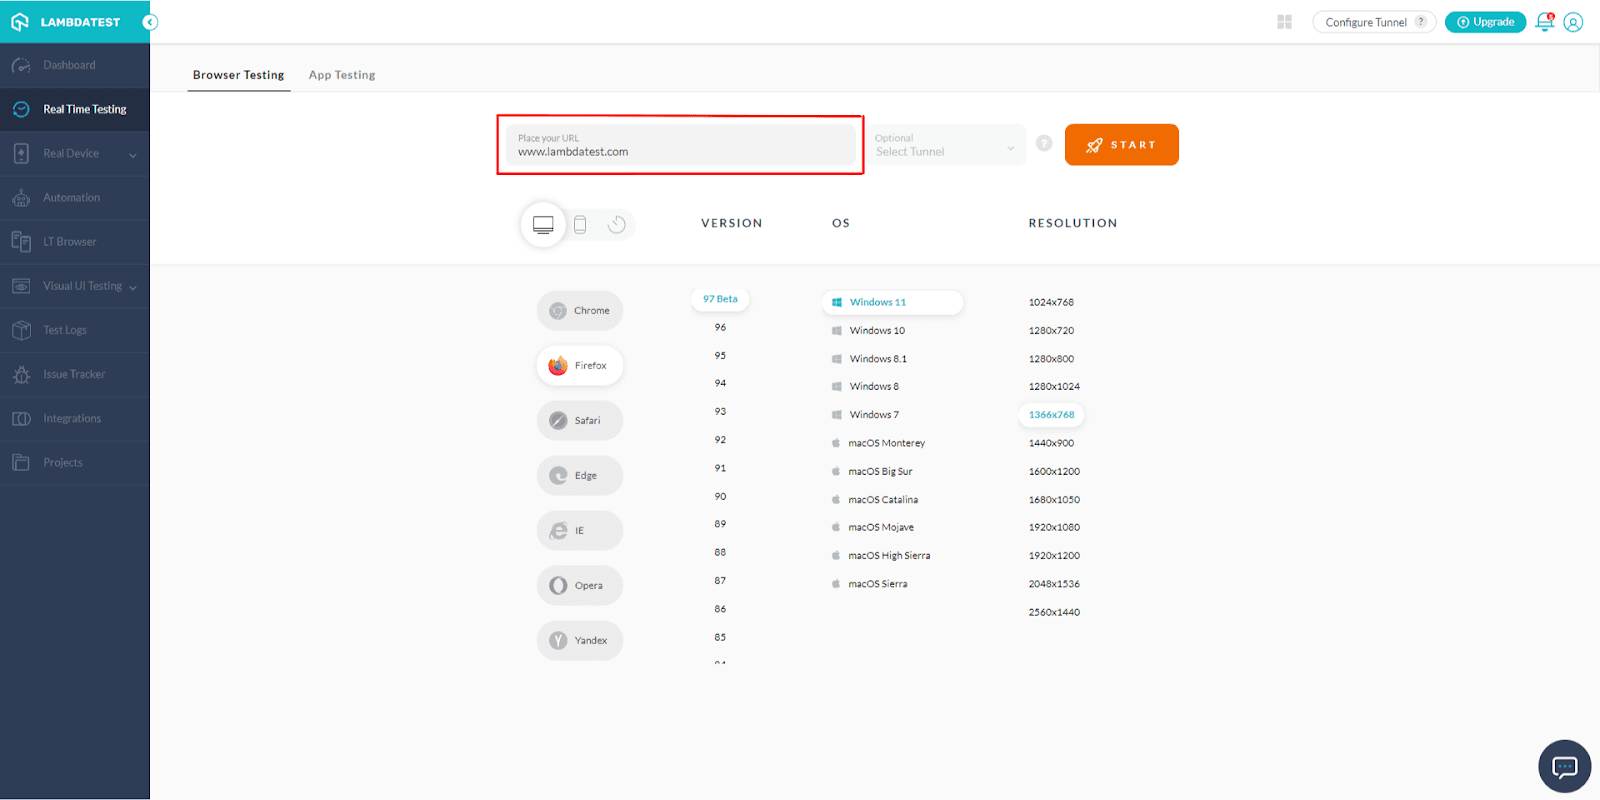Image resolution: width=1600 pixels, height=800 pixels.
Task: Open the Select Tunnel dropdown
Action: (946, 145)
